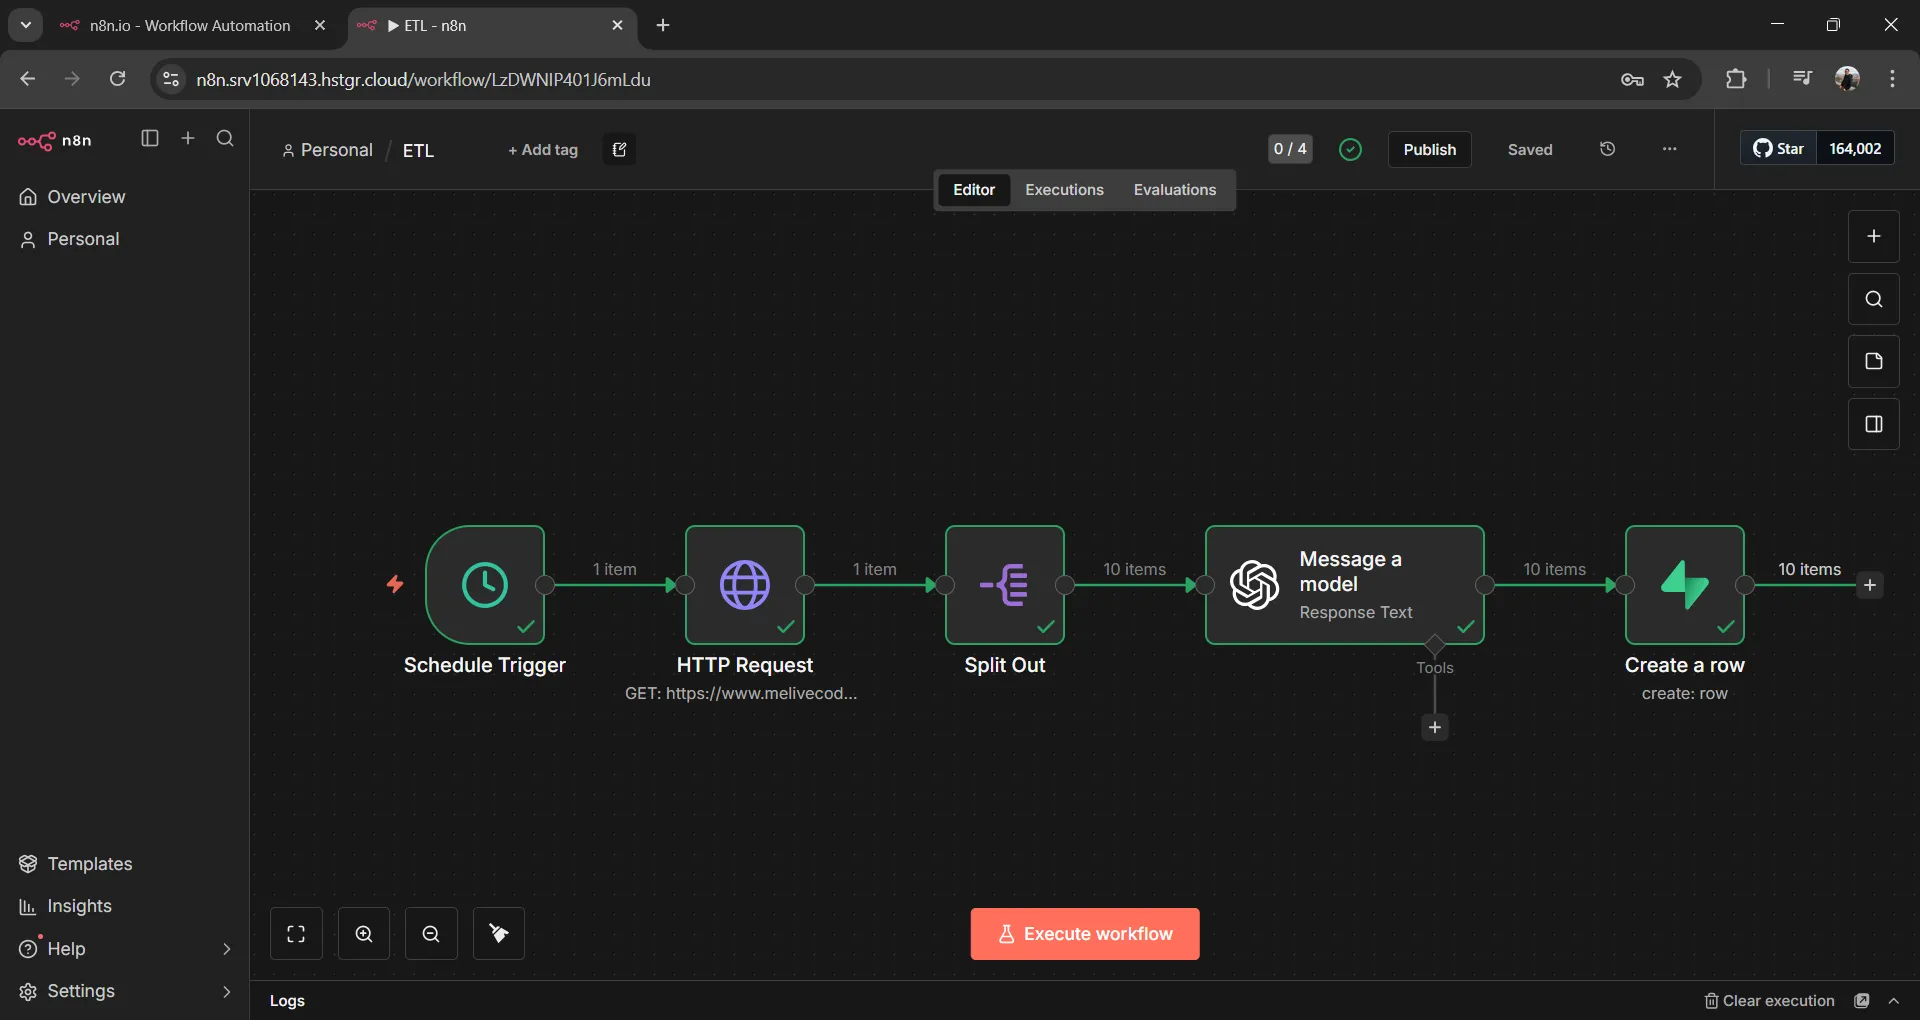Execute the workflow
The height and width of the screenshot is (1020, 1920).
pos(1085,933)
